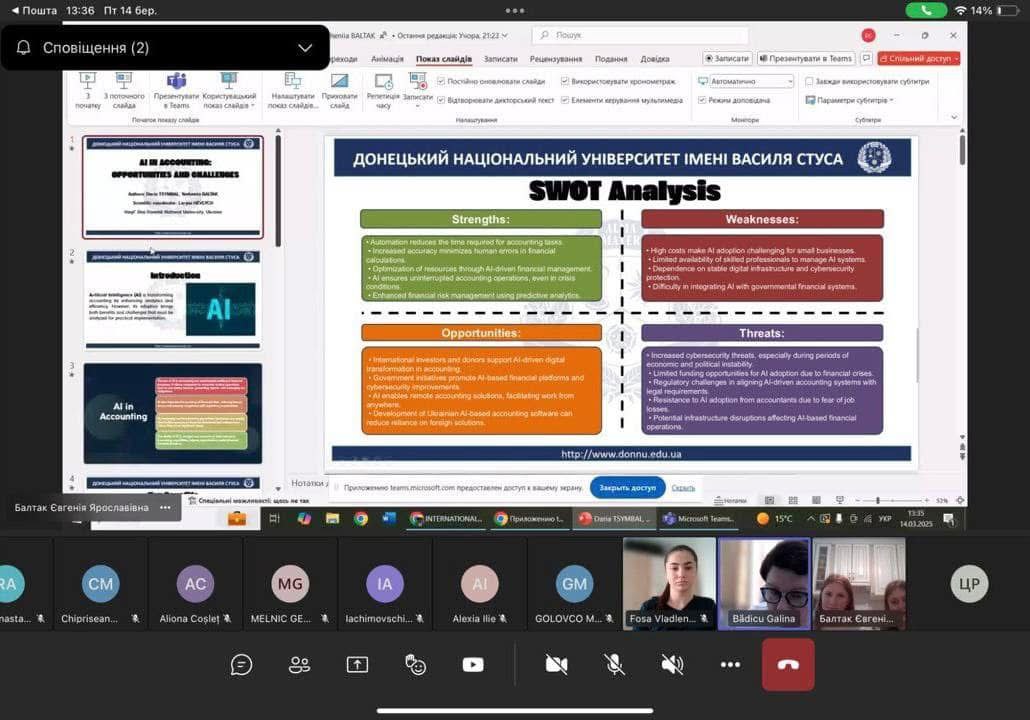Open Microsoft Teams in Windows taskbar
1030x720 pixels.
click(698, 518)
